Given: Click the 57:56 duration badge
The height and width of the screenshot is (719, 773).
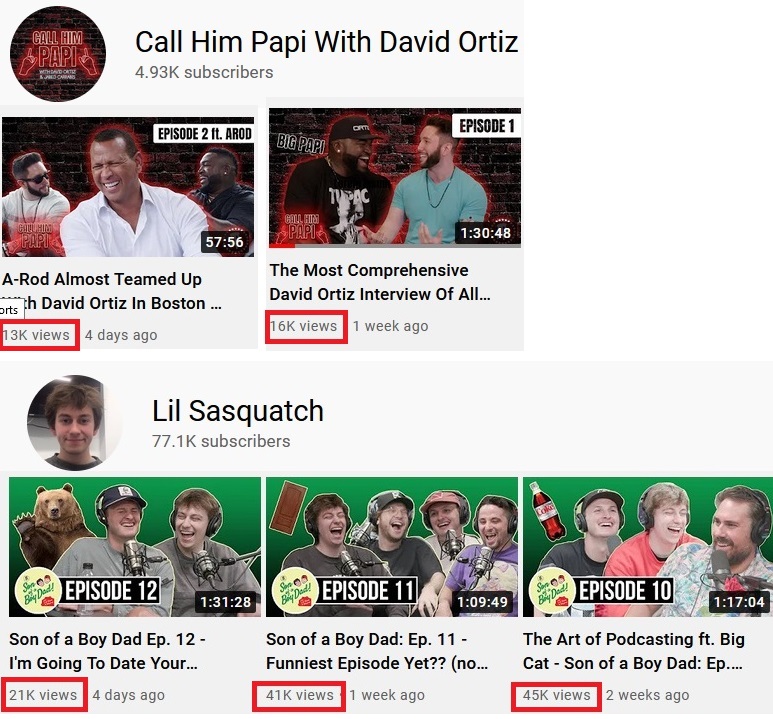Looking at the screenshot, I should point(224,242).
